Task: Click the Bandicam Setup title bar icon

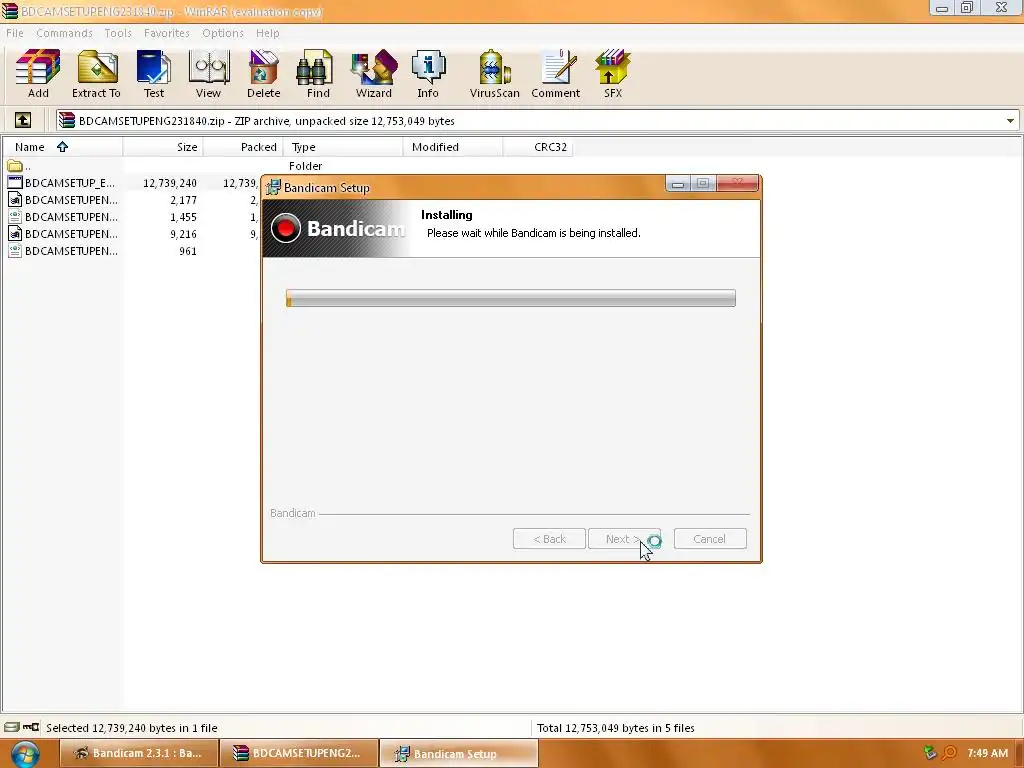Action: tap(273, 187)
